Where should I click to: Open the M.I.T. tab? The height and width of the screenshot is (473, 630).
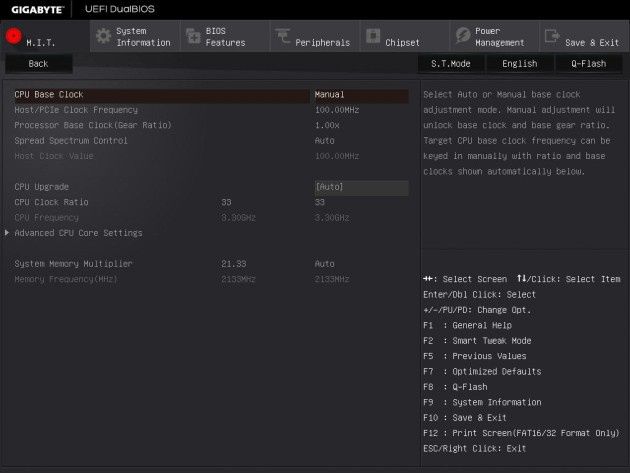(x=45, y=36)
